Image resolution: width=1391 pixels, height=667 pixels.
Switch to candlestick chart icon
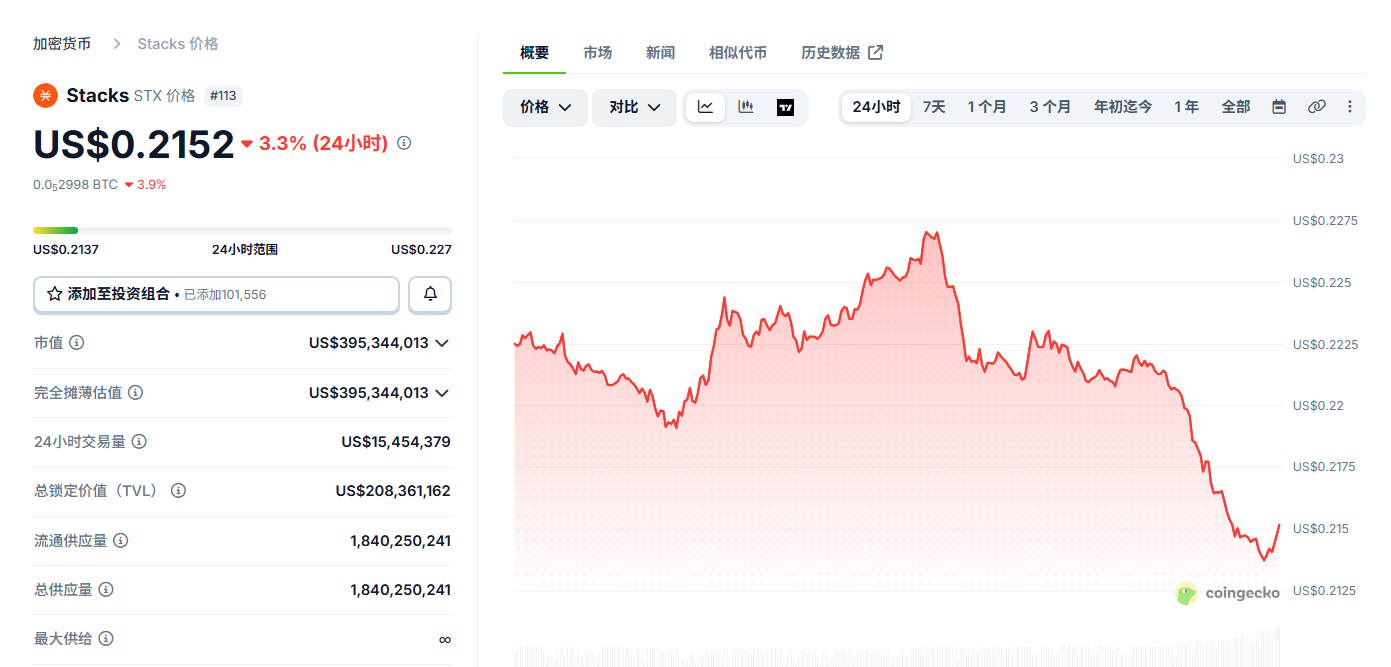click(745, 107)
